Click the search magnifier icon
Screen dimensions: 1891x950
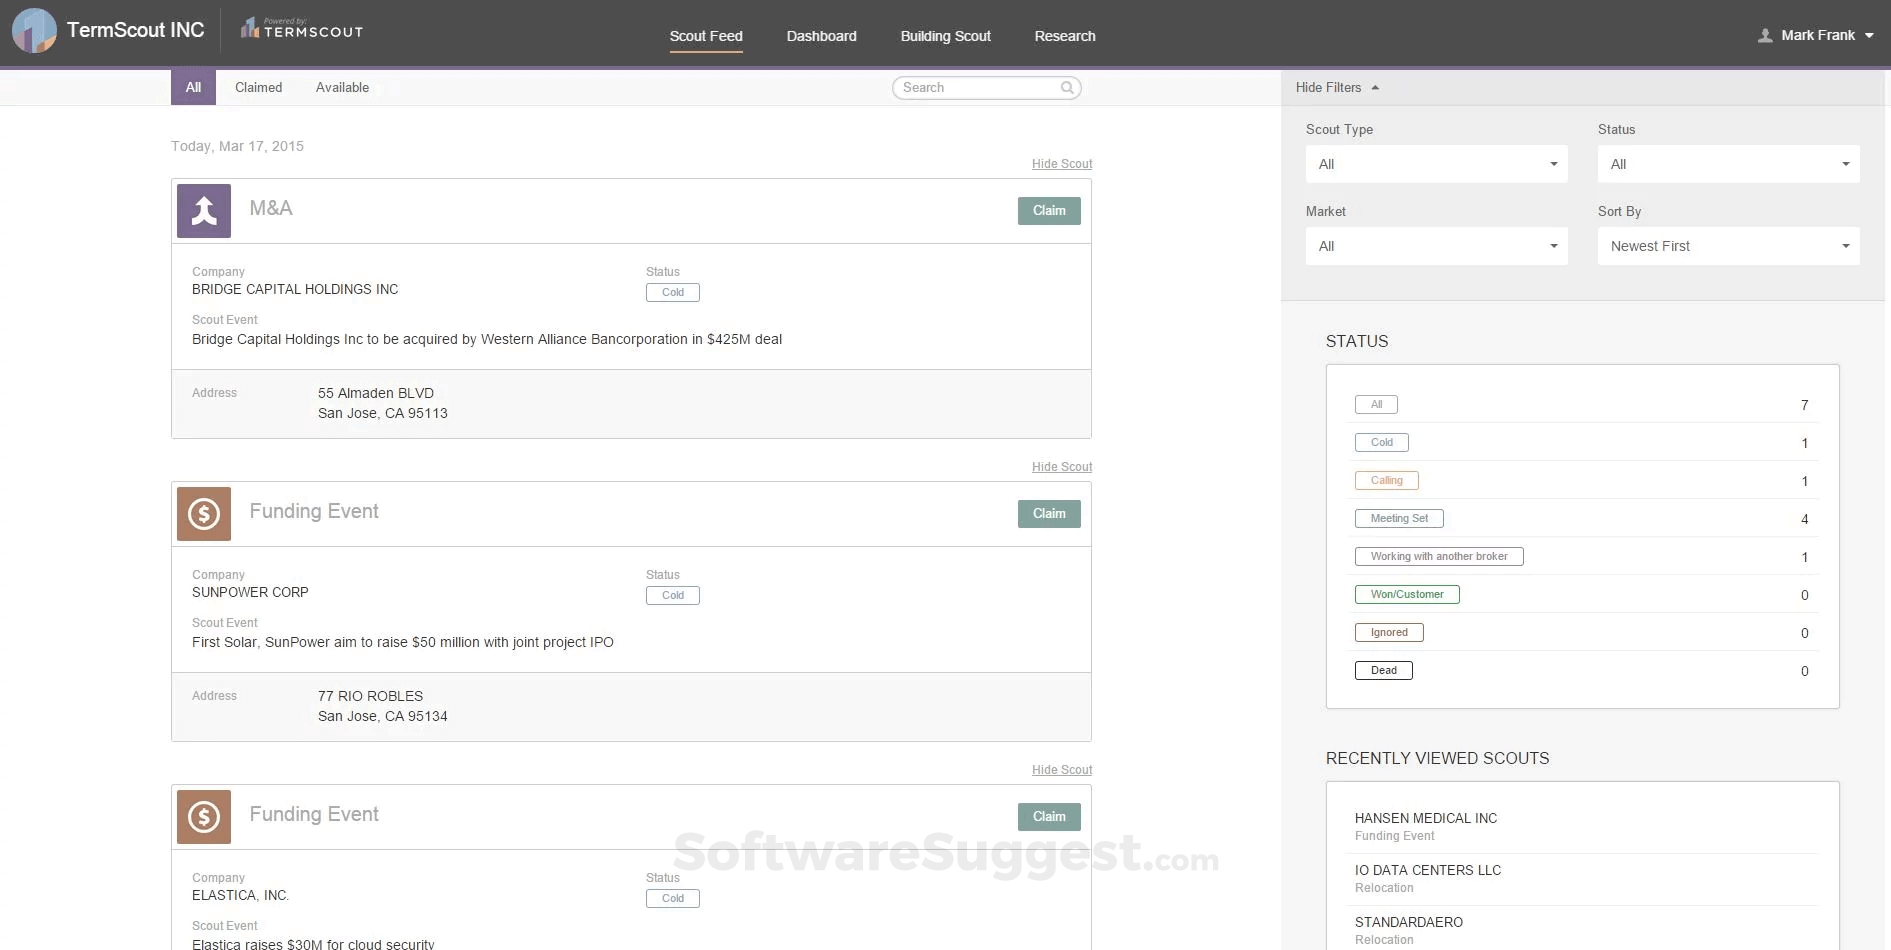1067,88
